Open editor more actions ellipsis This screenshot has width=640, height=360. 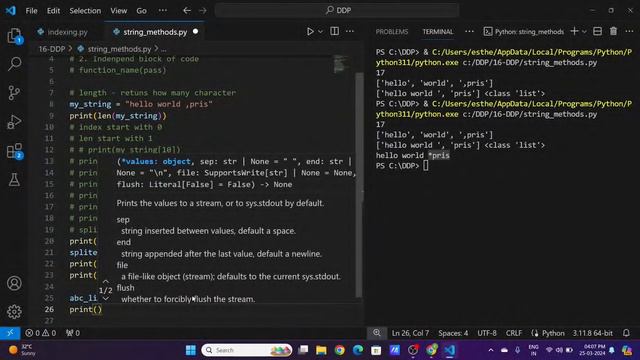click(x=350, y=31)
